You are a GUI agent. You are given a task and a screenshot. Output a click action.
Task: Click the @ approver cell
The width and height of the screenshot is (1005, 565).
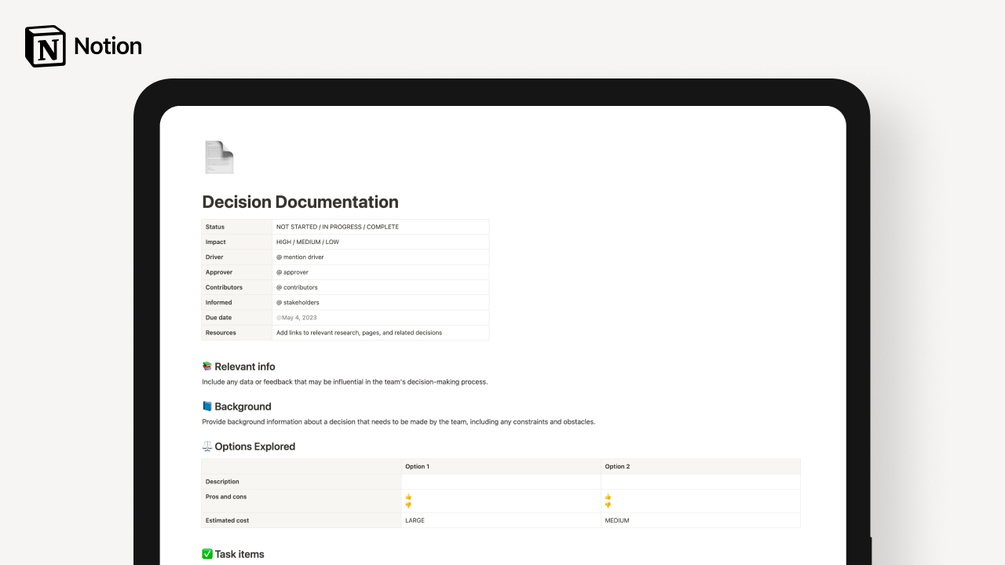[381, 272]
